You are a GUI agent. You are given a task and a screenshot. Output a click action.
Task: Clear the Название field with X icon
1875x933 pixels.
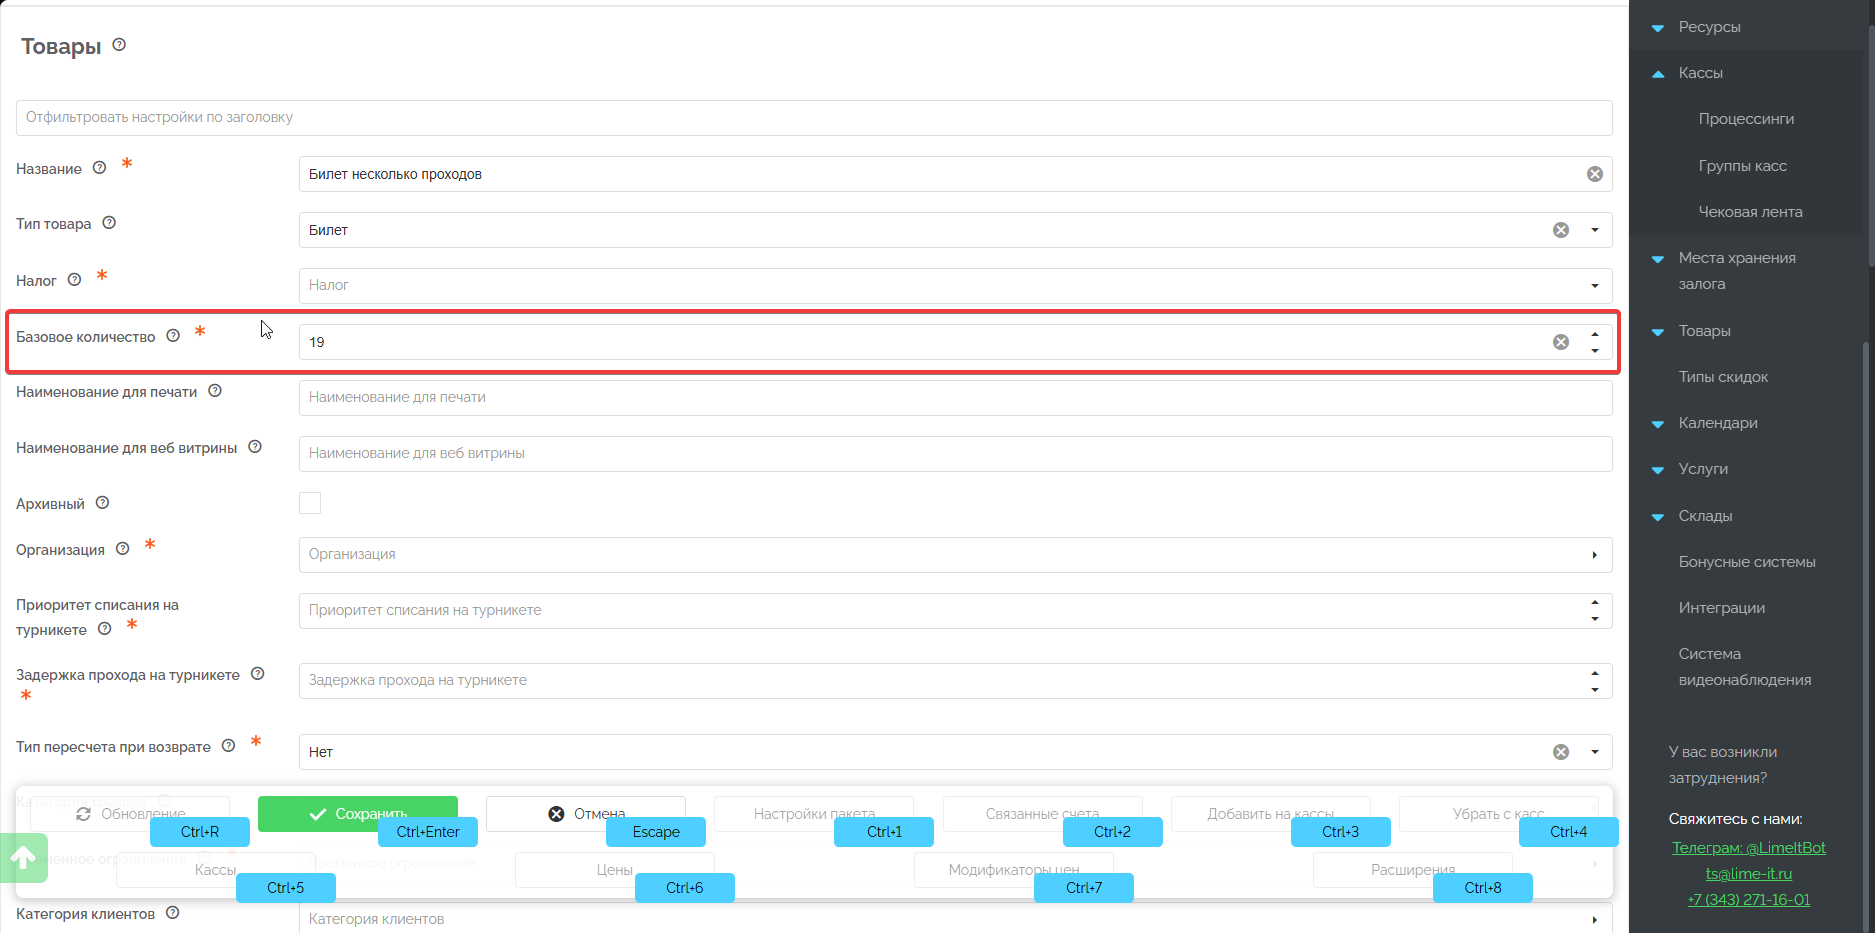point(1594,174)
